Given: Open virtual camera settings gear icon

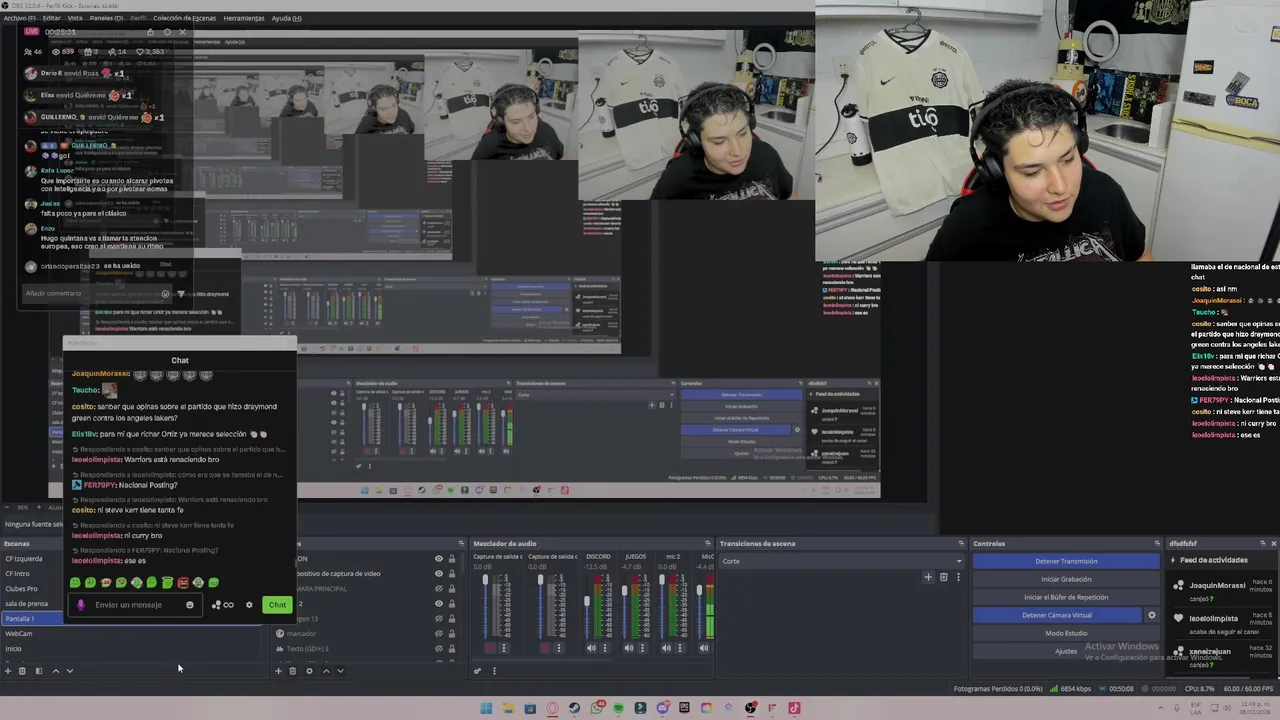Looking at the screenshot, I should pyautogui.click(x=1152, y=615).
